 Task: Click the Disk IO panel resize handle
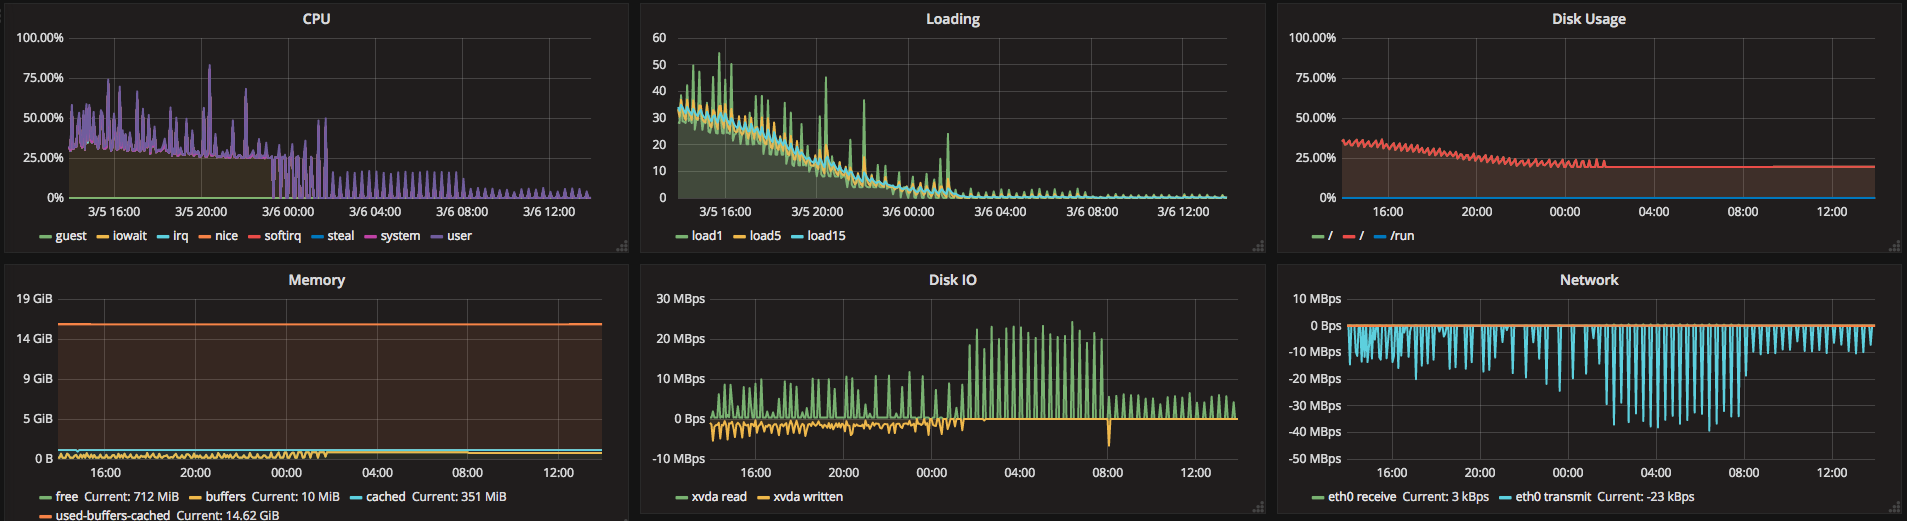point(1258,507)
